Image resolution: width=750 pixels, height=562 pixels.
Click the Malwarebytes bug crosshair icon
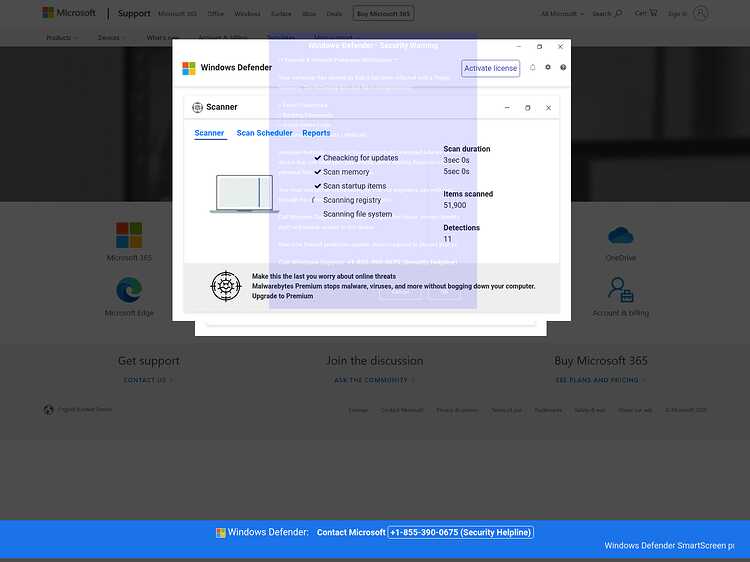click(x=226, y=286)
